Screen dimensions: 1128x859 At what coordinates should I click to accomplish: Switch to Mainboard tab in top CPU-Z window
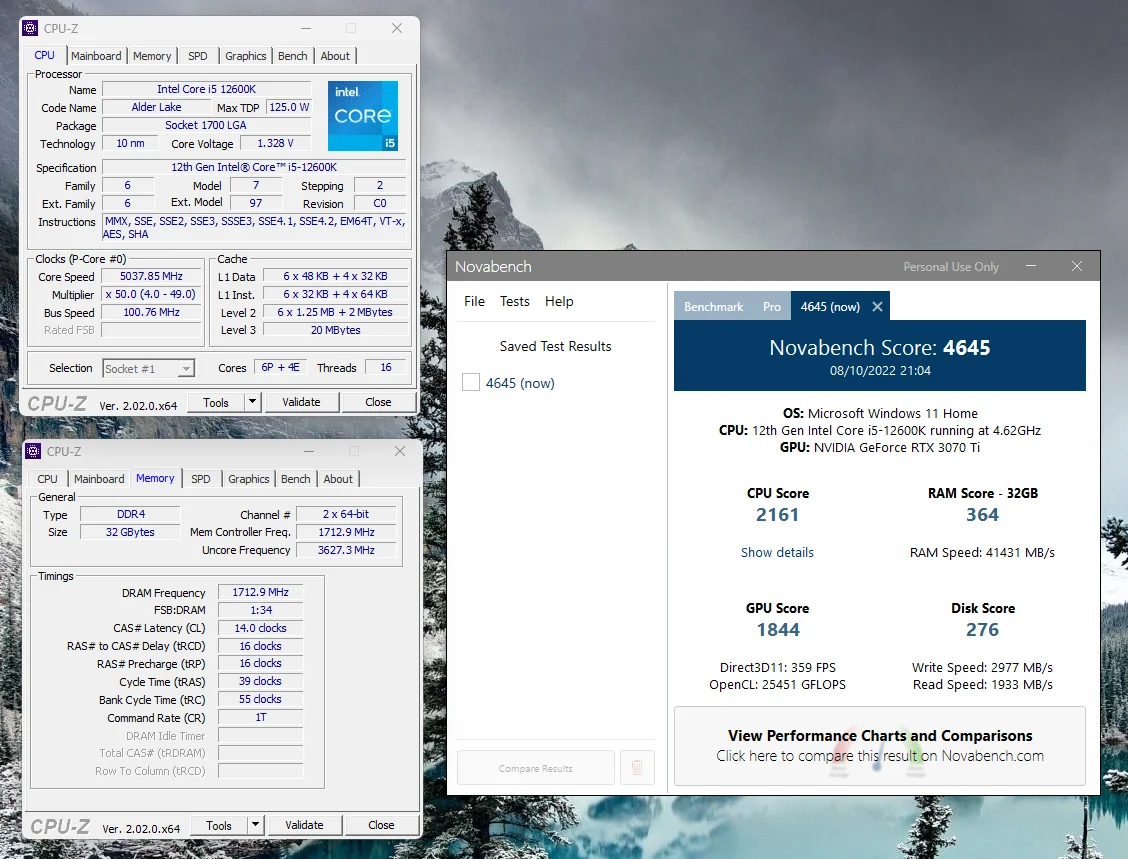(x=96, y=56)
